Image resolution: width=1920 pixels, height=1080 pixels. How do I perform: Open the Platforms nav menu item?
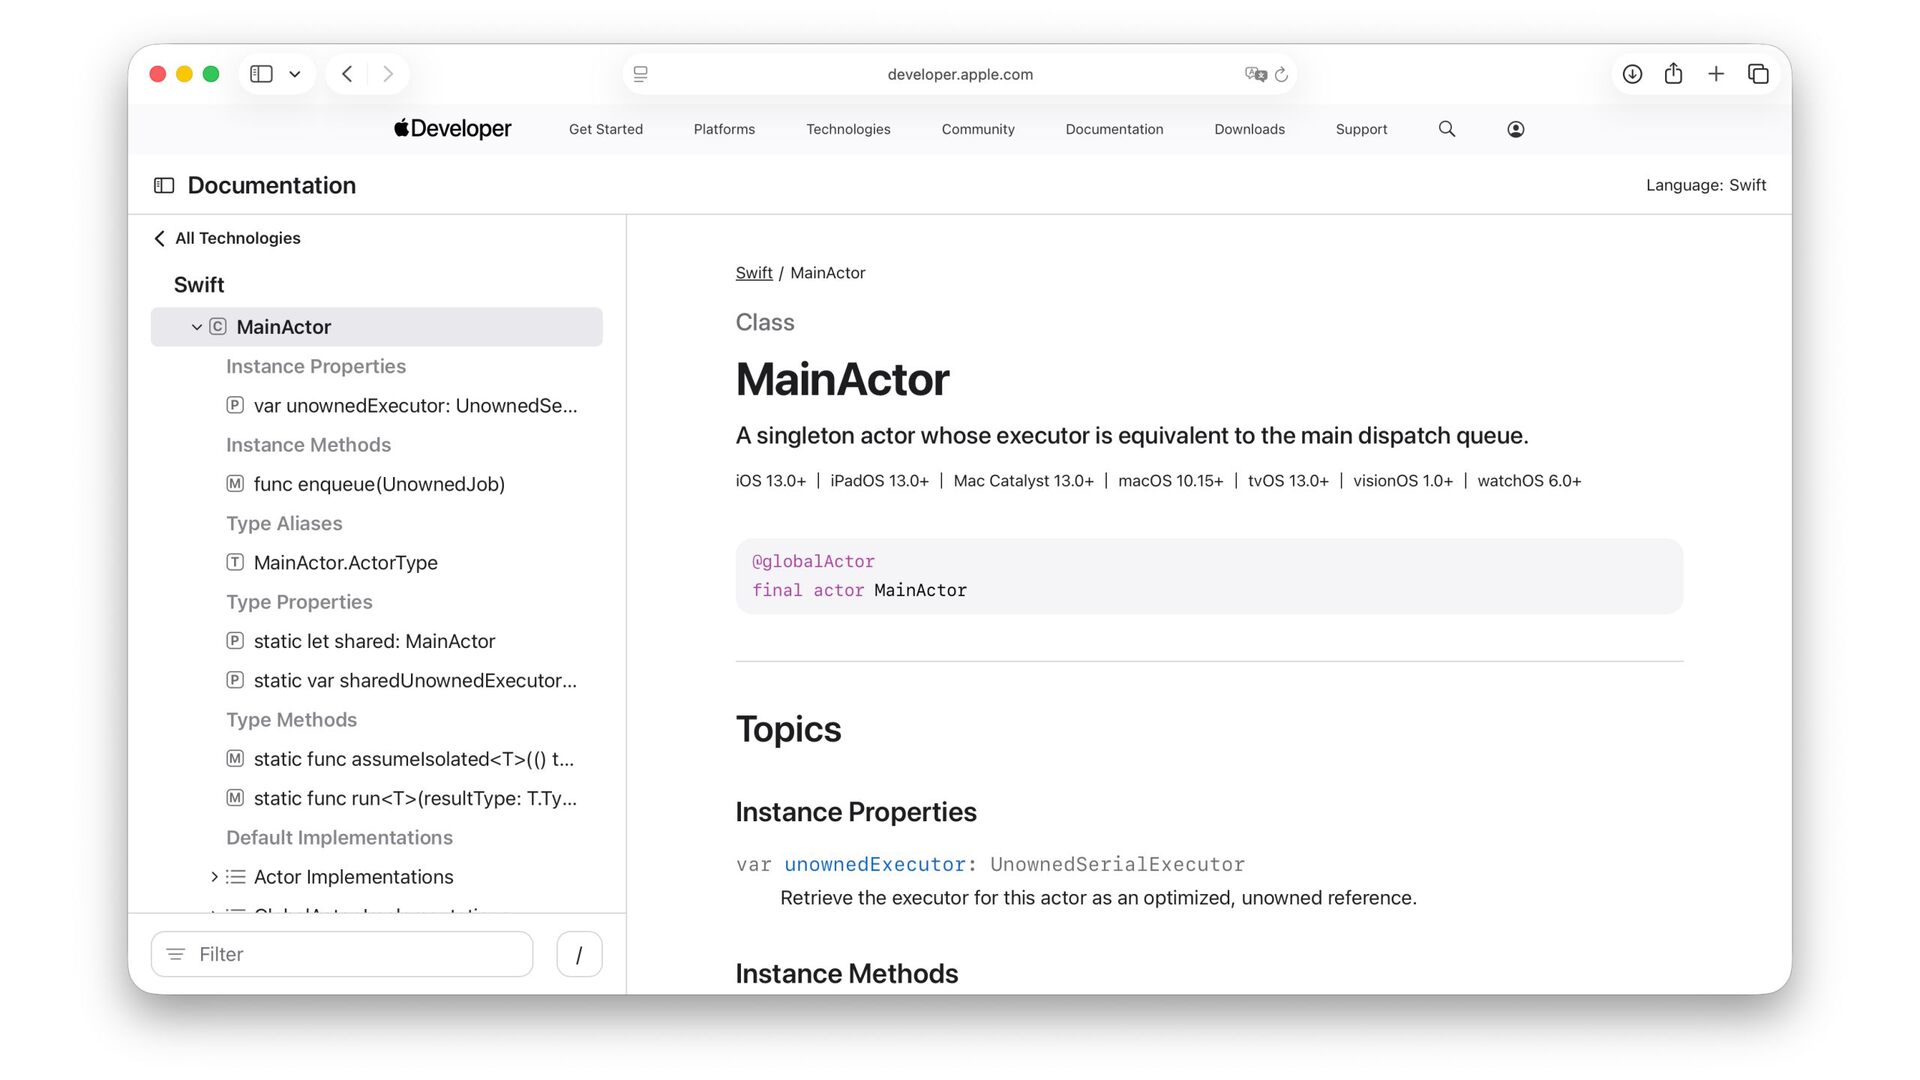point(724,129)
